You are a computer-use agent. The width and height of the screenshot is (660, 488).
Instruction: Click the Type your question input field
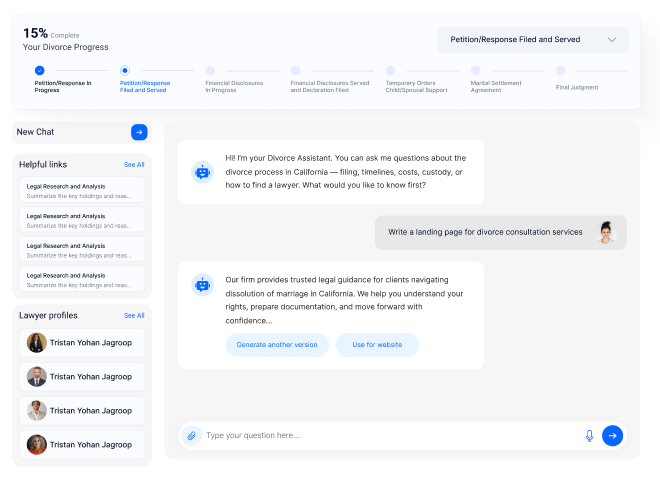click(390, 435)
